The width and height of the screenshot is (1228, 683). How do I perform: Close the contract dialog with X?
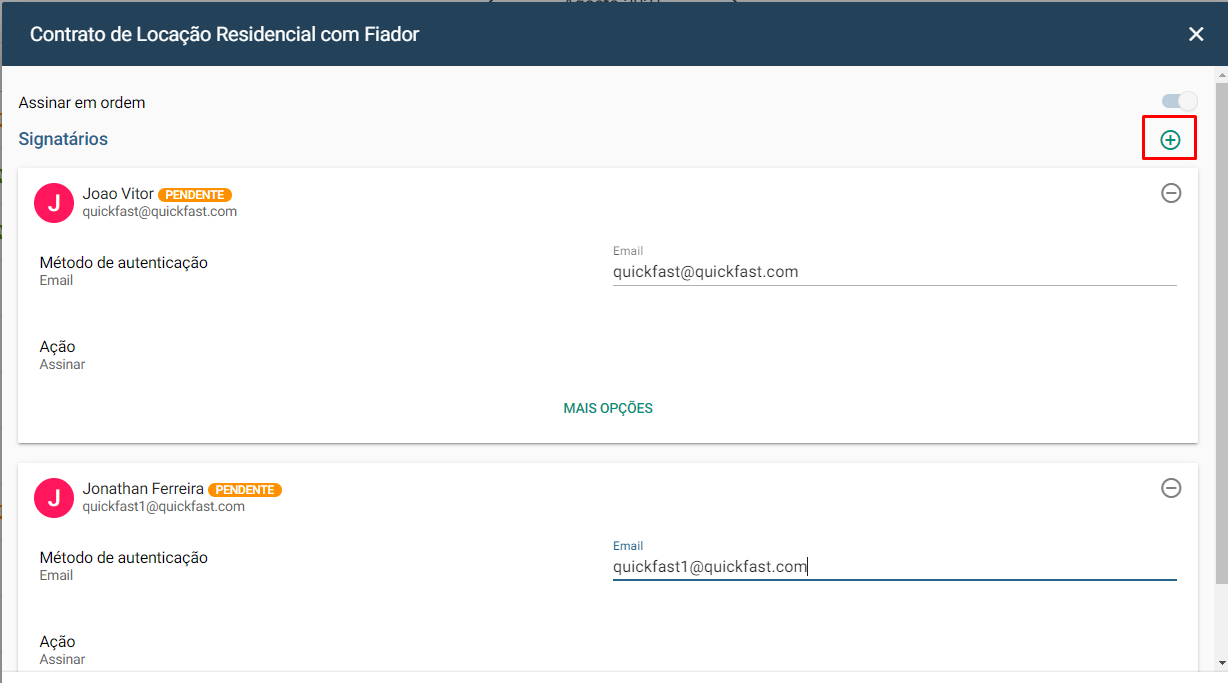click(x=1196, y=34)
